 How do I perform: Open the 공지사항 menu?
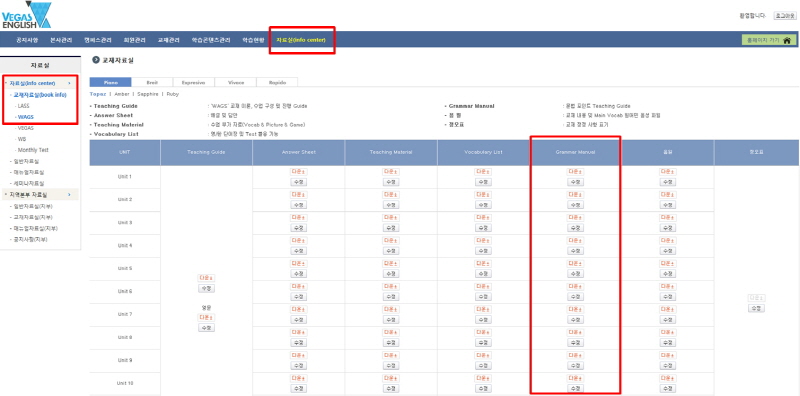pos(27,40)
